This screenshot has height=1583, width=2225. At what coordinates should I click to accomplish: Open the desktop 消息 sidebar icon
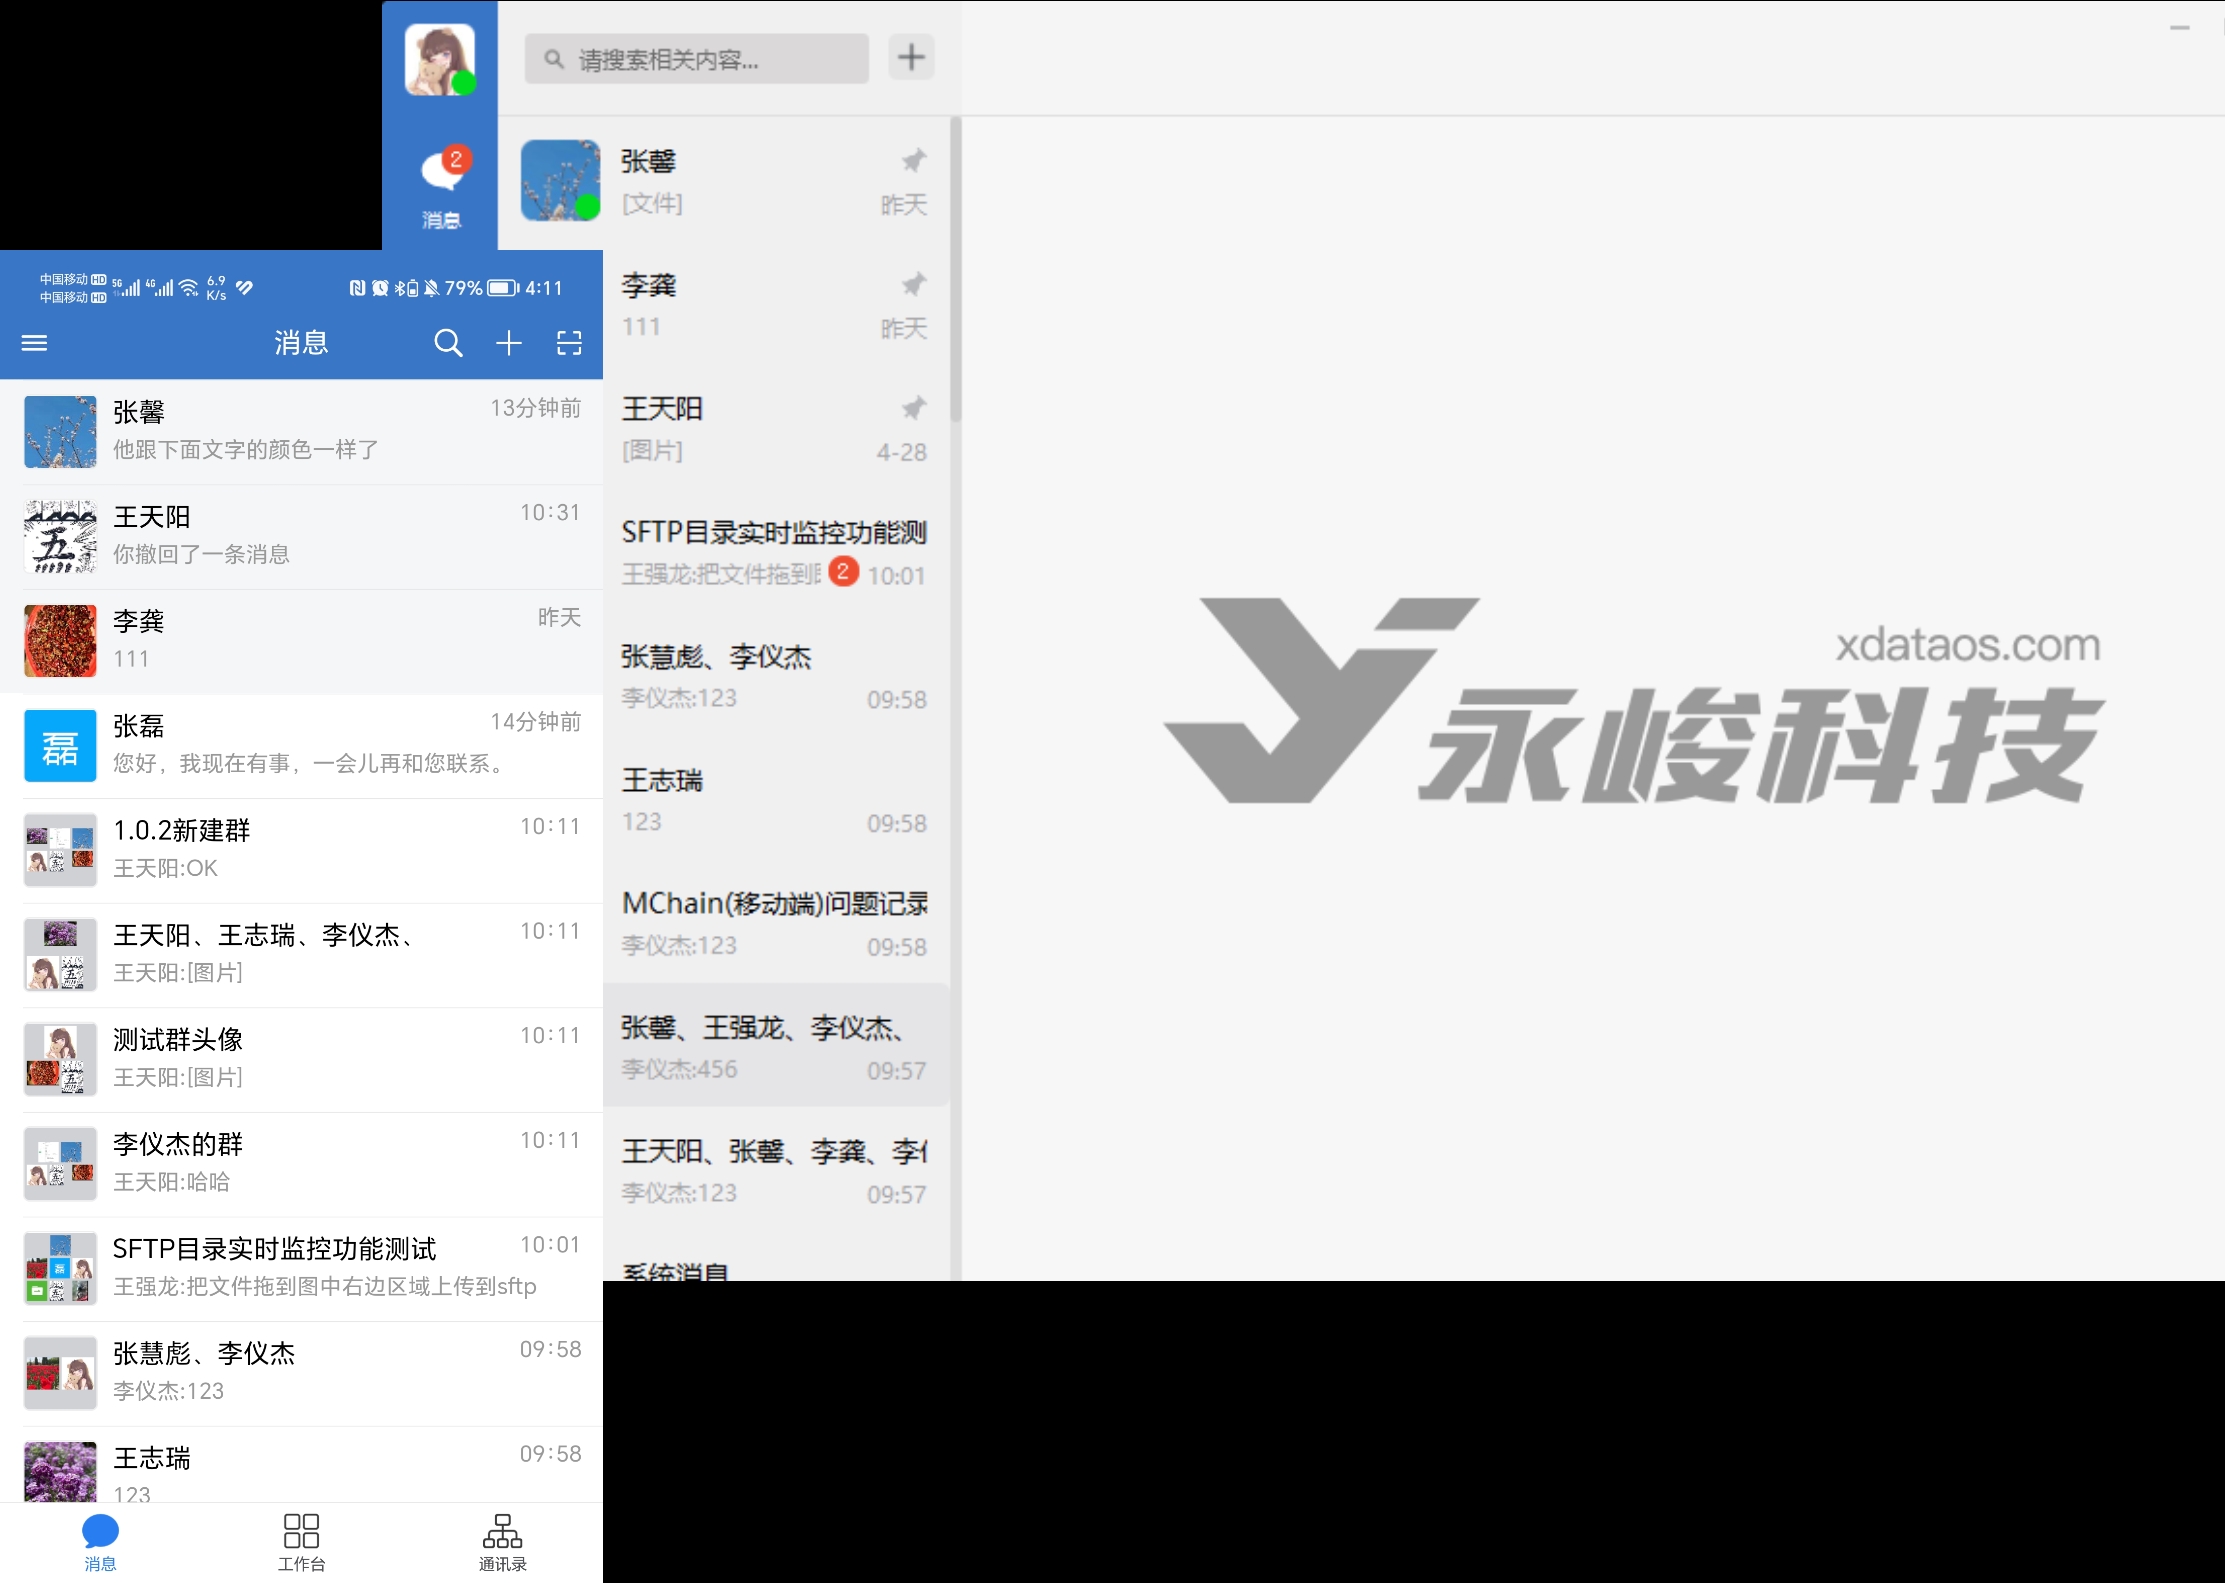point(441,187)
